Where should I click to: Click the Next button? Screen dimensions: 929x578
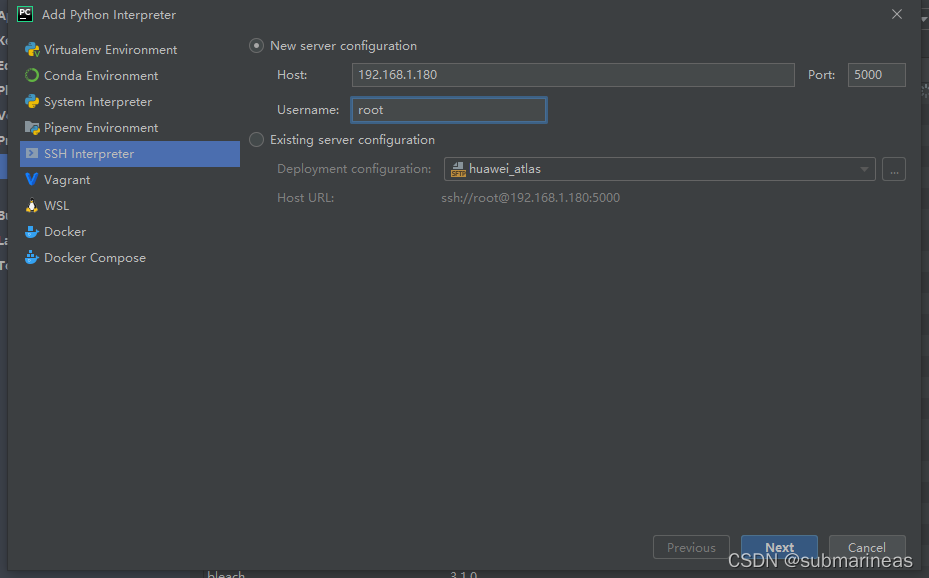[779, 547]
